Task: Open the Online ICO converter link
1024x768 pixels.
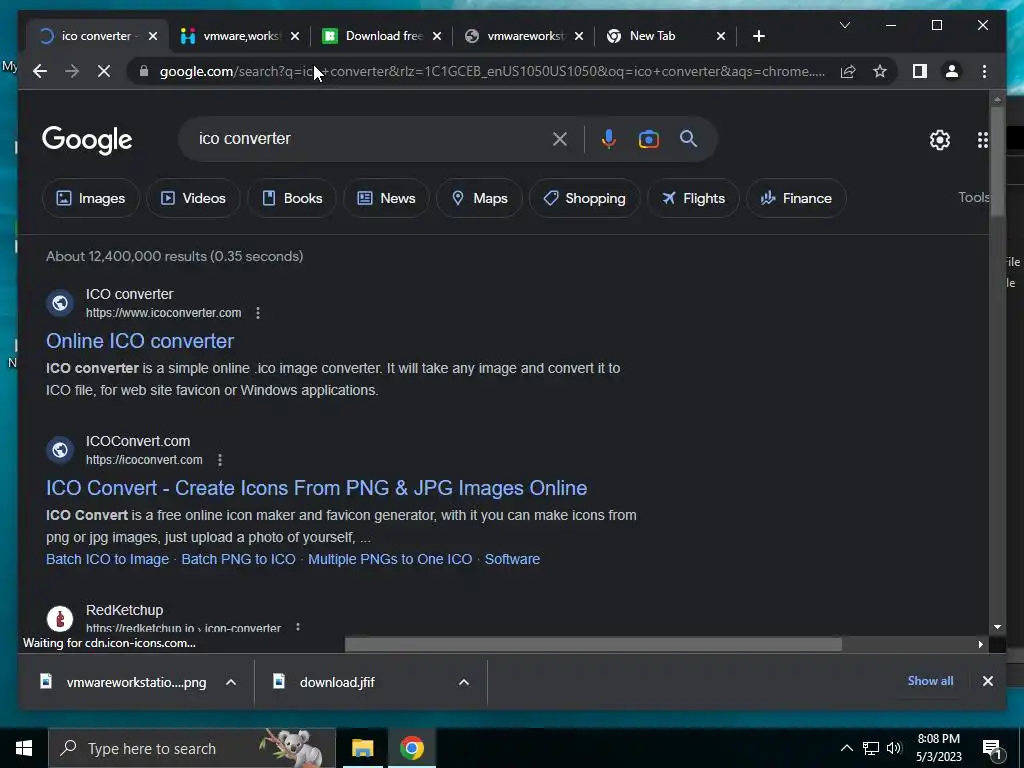Action: pyautogui.click(x=140, y=341)
